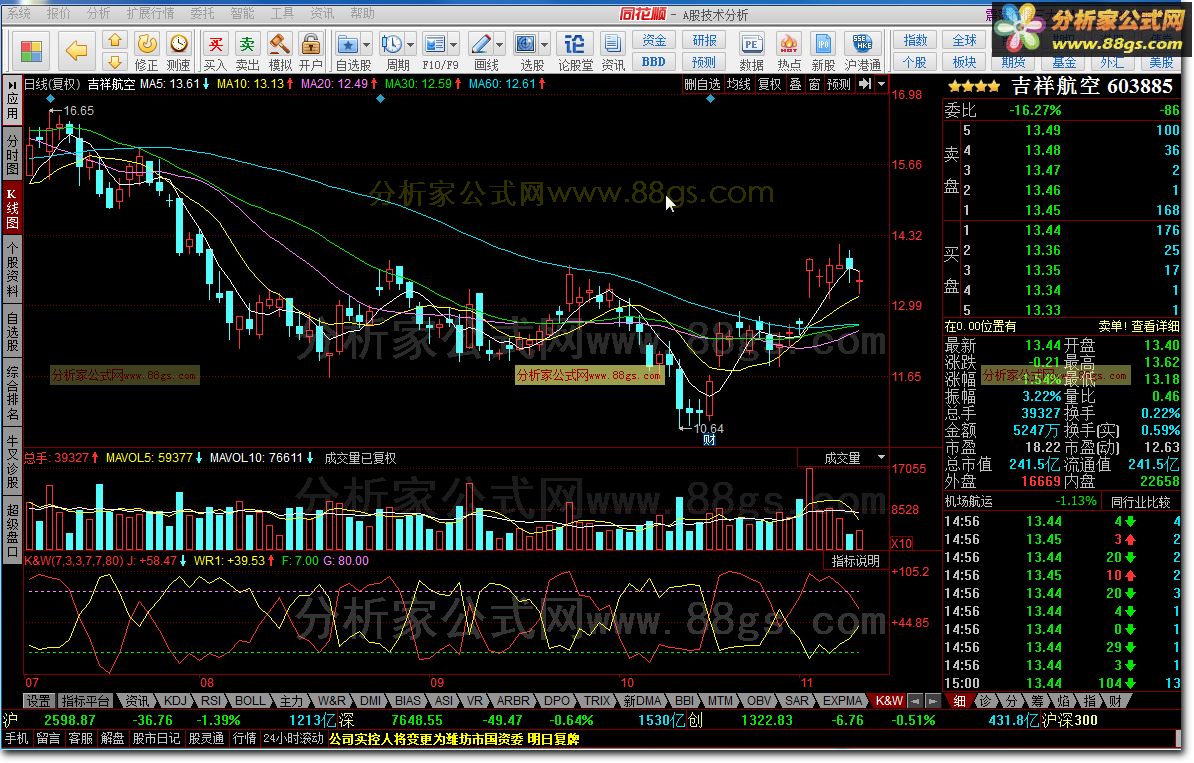This screenshot has width=1194, height=763.
Task: Select the 分时图 sidebar view
Action: point(12,155)
